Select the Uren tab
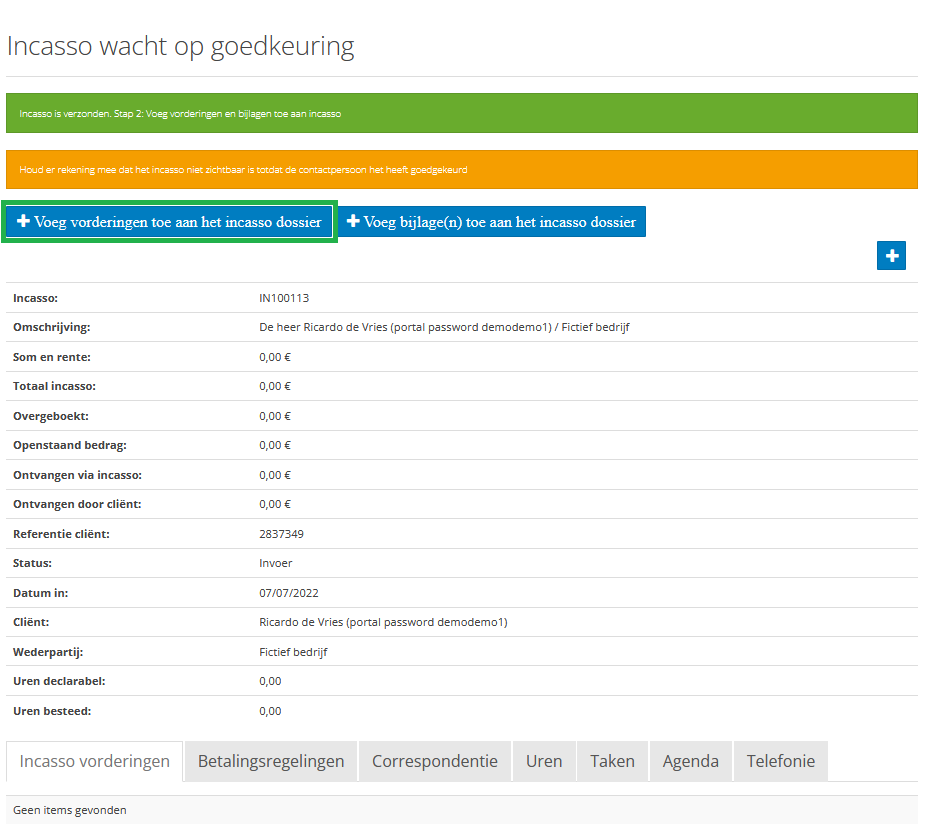927x838 pixels. 544,761
